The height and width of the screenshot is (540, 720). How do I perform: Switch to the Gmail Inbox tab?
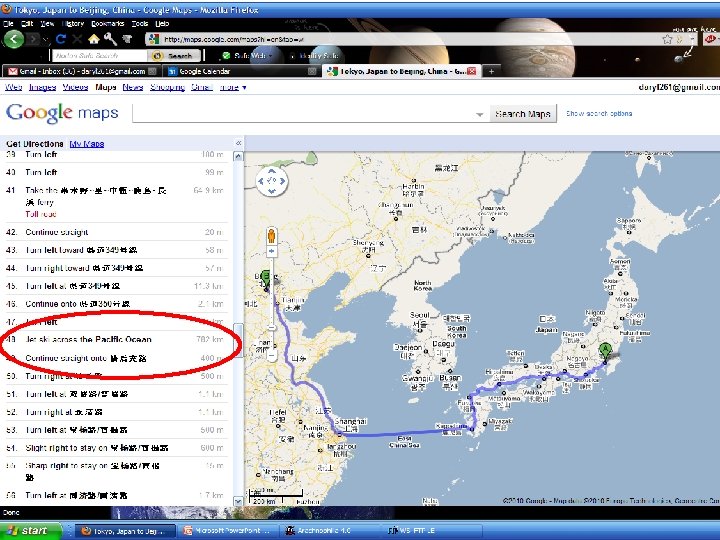click(82, 71)
